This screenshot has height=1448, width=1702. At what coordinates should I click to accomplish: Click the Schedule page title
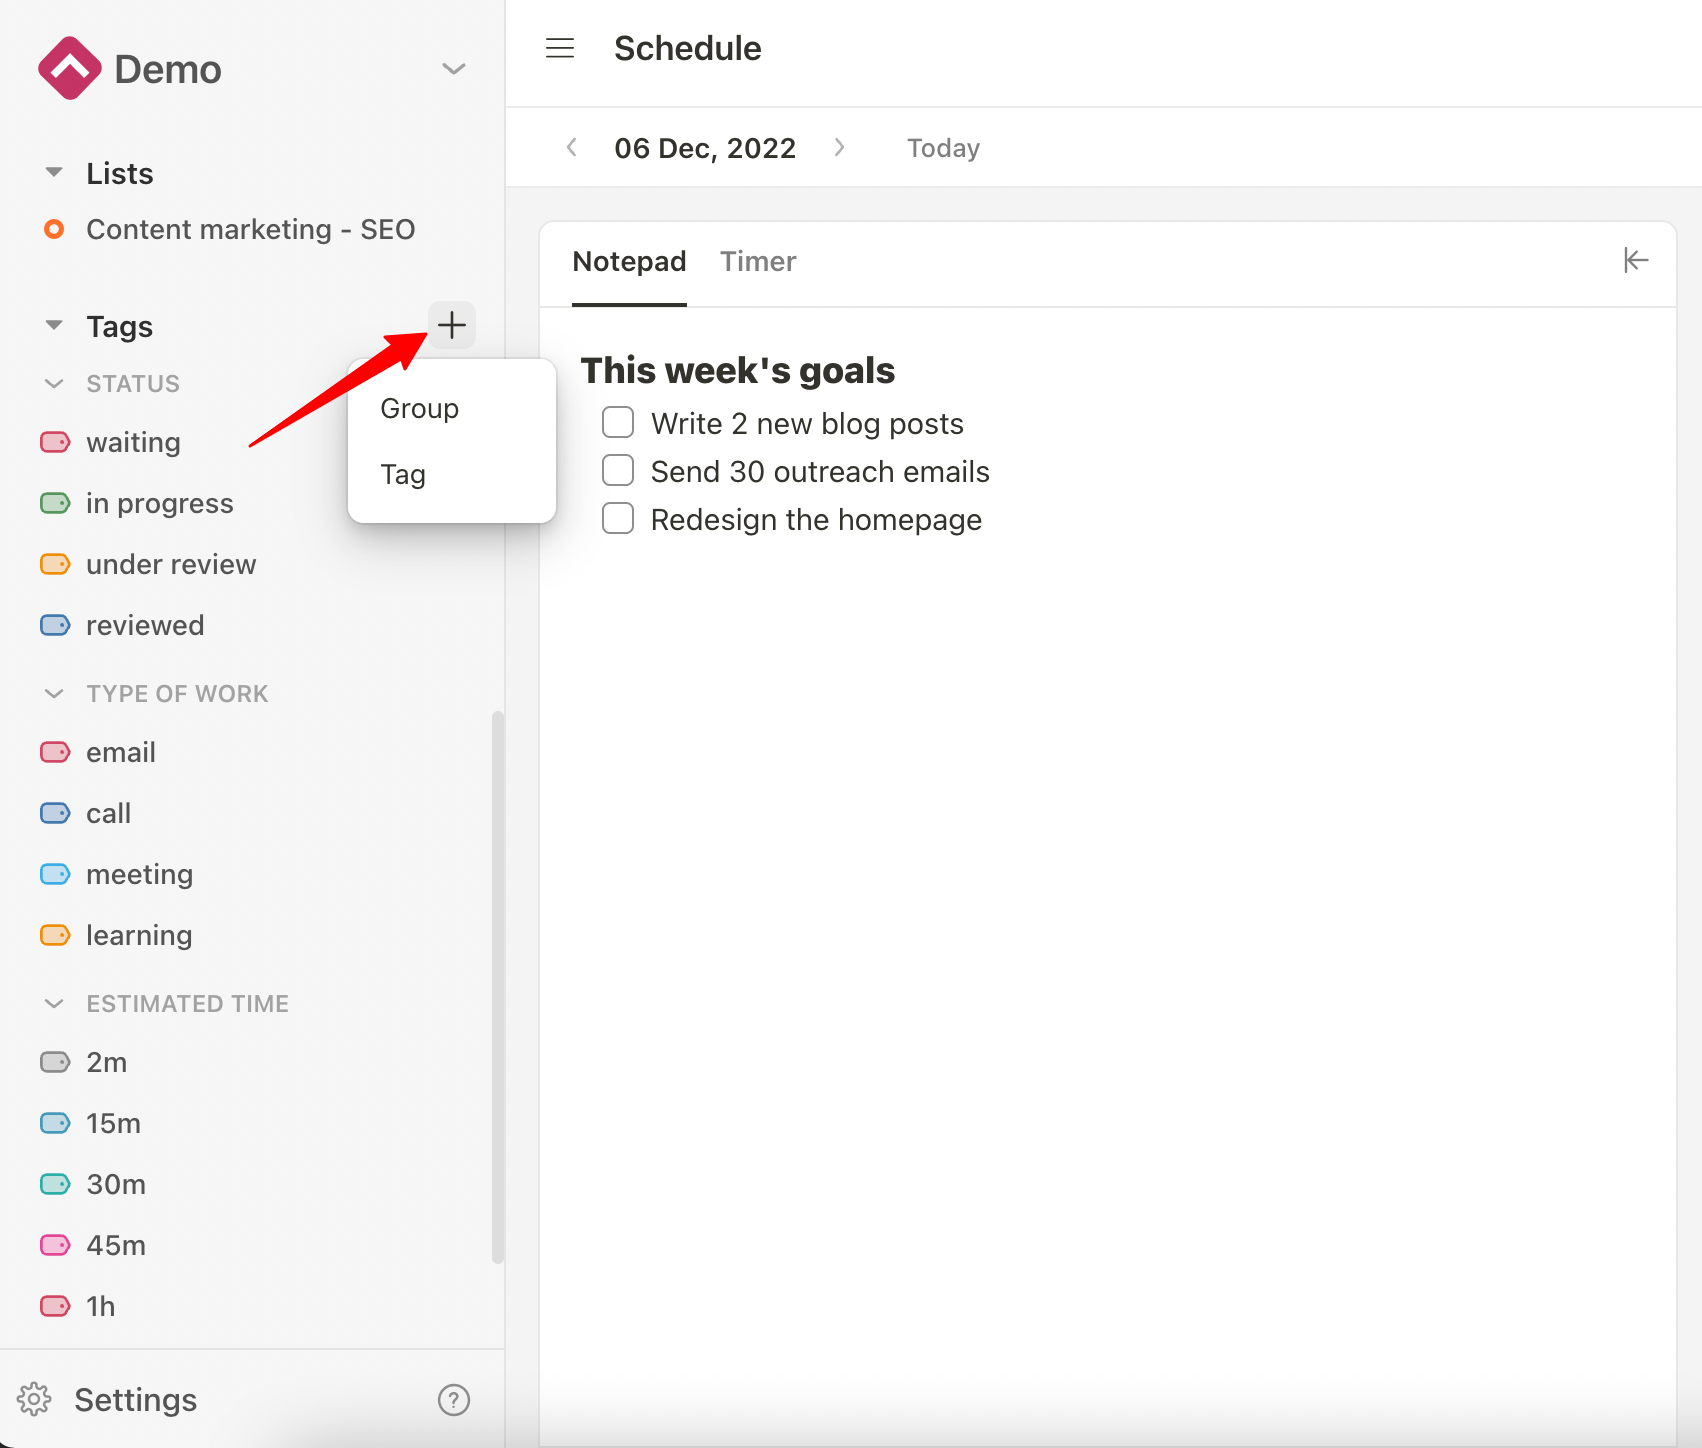(x=688, y=48)
